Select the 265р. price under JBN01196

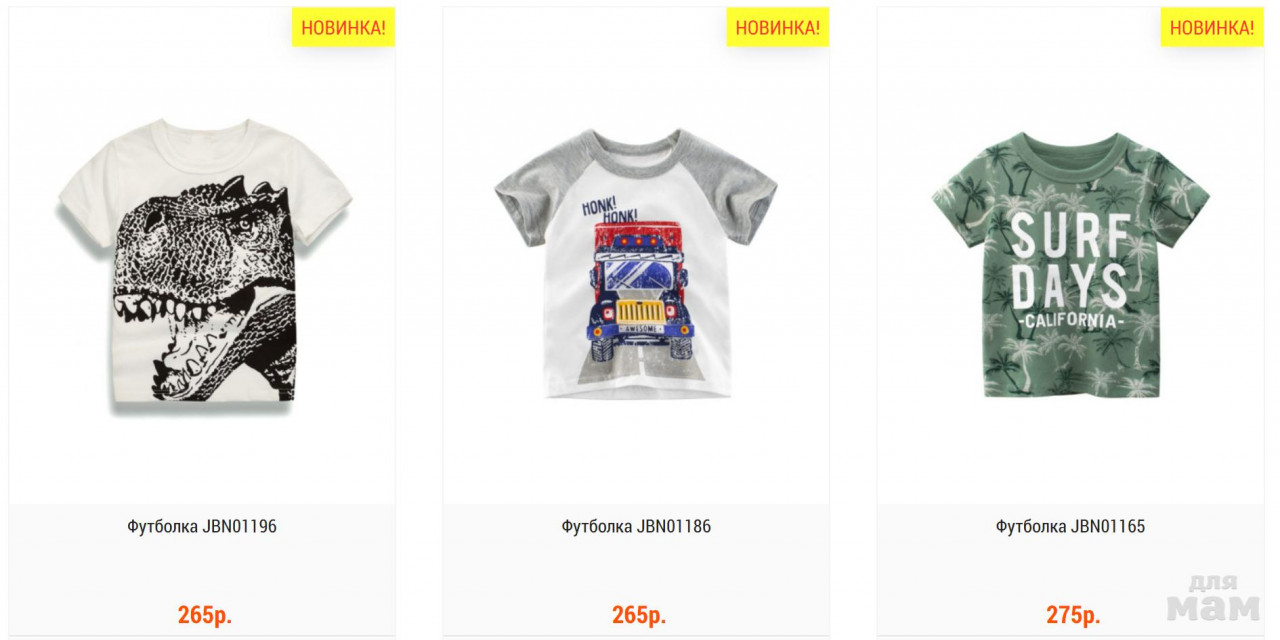[x=205, y=615]
